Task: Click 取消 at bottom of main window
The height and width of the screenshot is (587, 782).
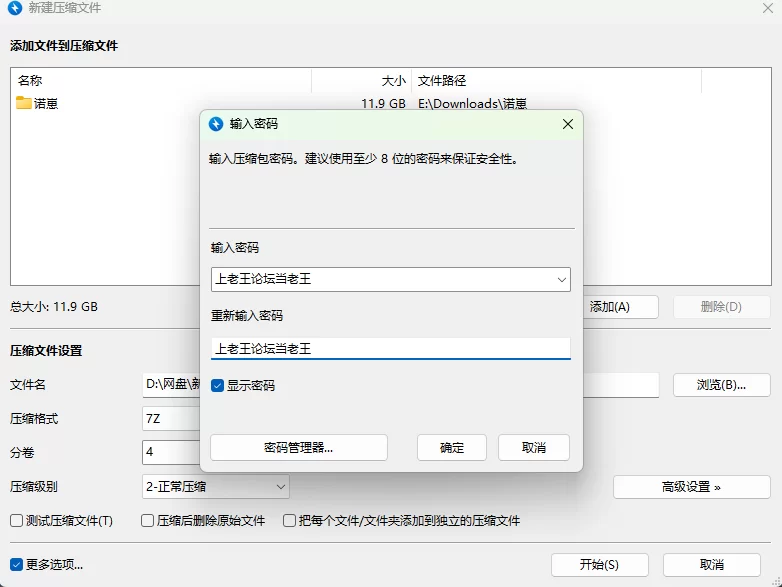Action: [712, 565]
